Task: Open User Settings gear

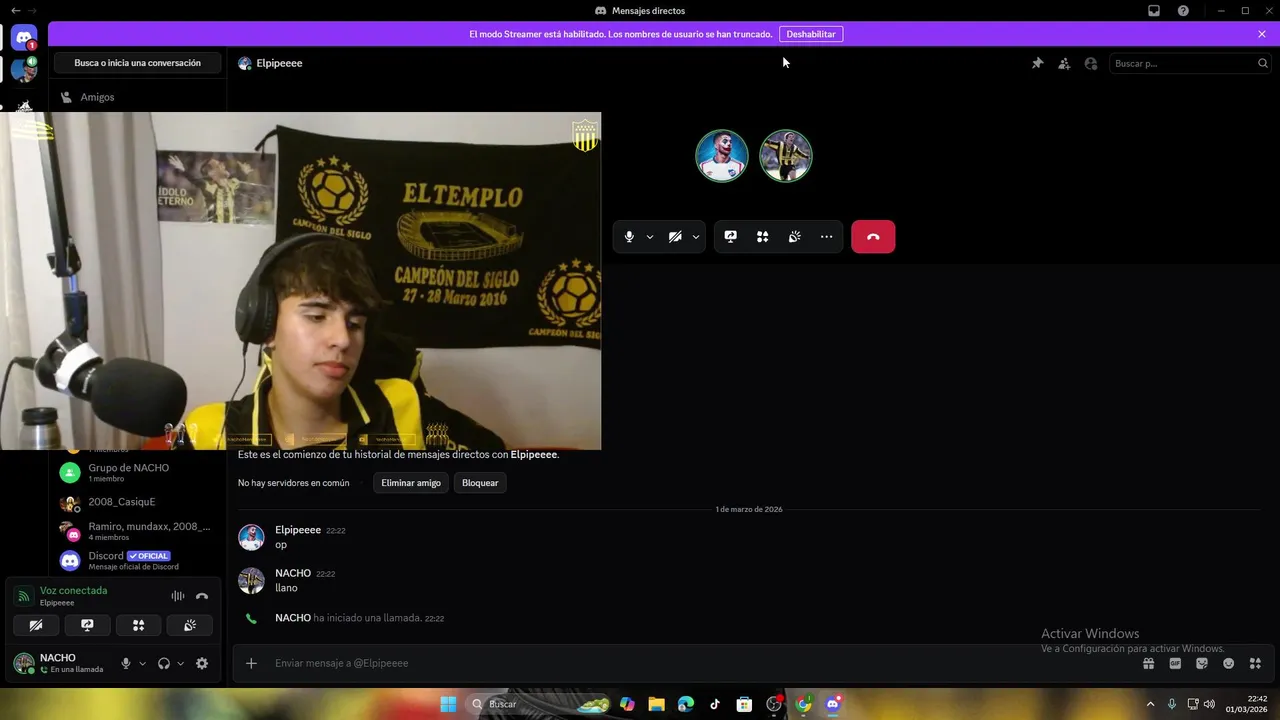Action: [x=202, y=663]
